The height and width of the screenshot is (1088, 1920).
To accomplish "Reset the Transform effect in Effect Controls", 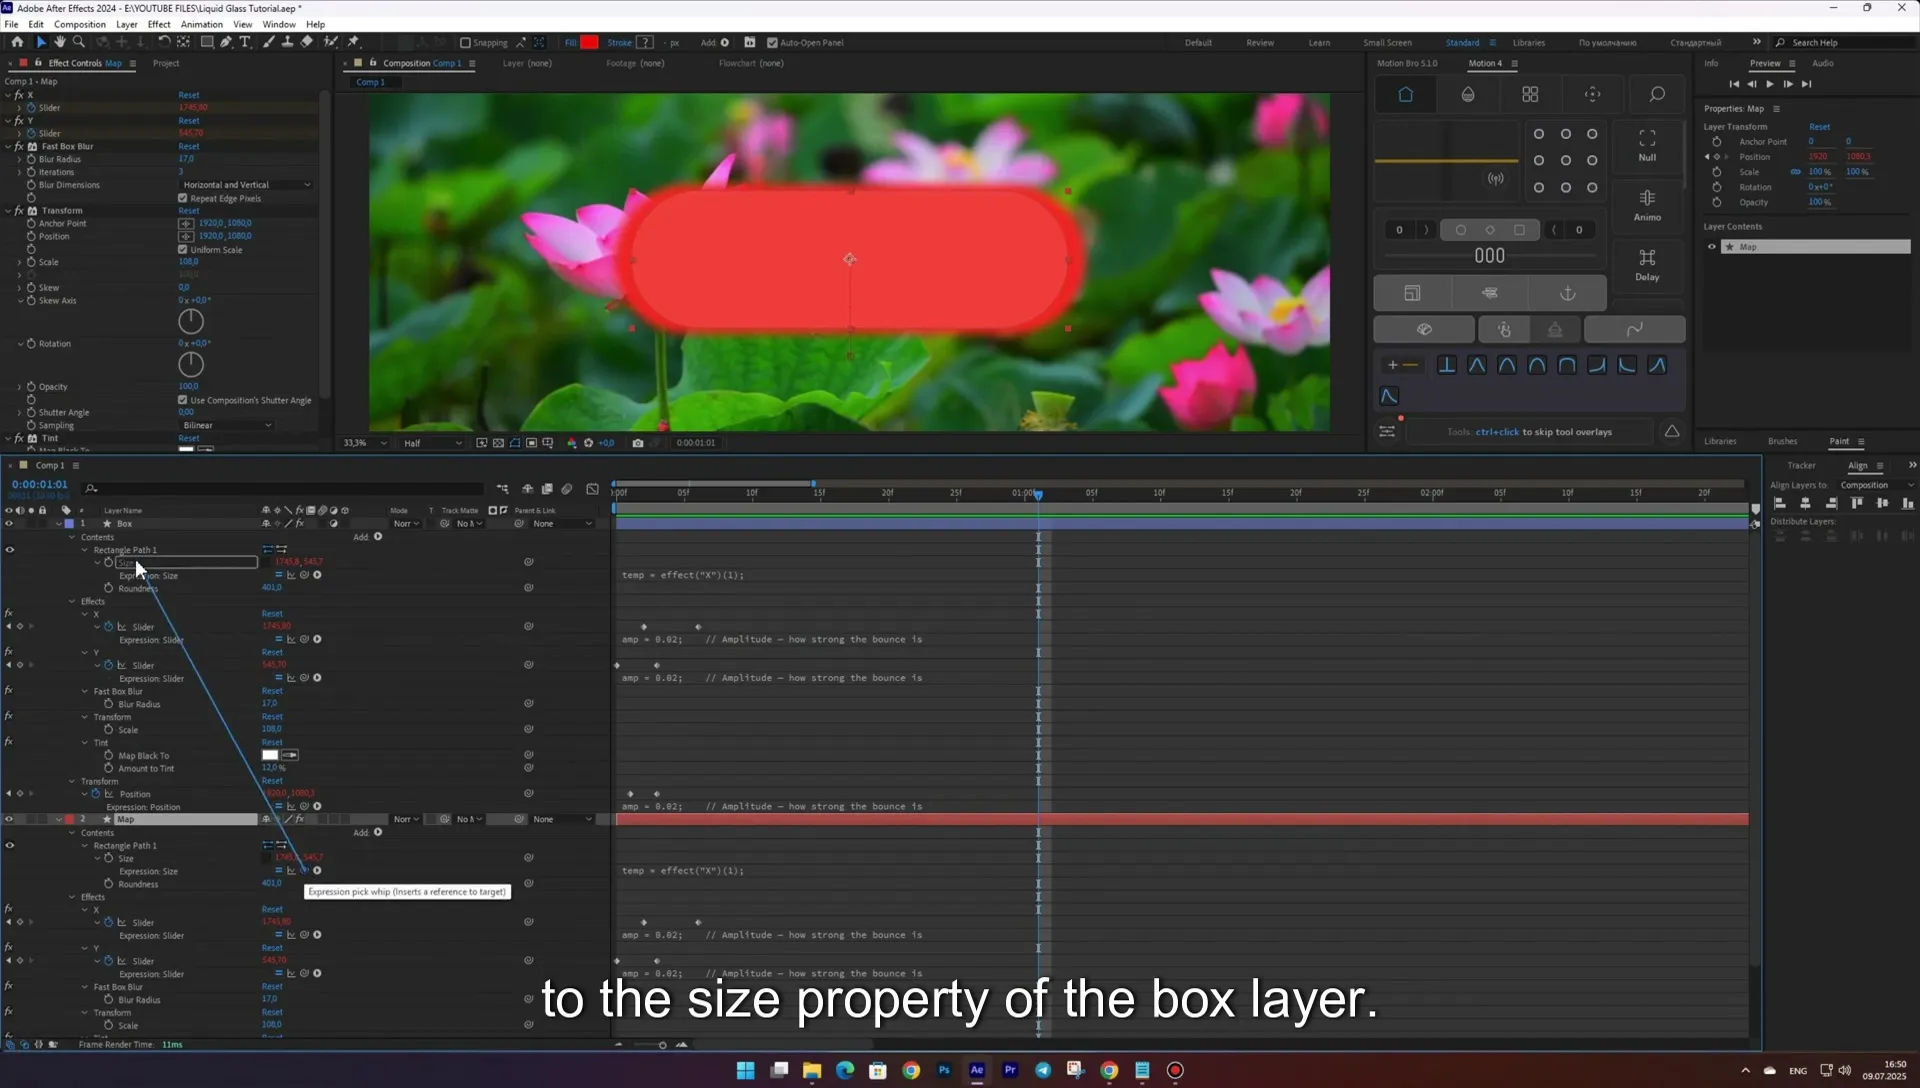I will click(189, 211).
